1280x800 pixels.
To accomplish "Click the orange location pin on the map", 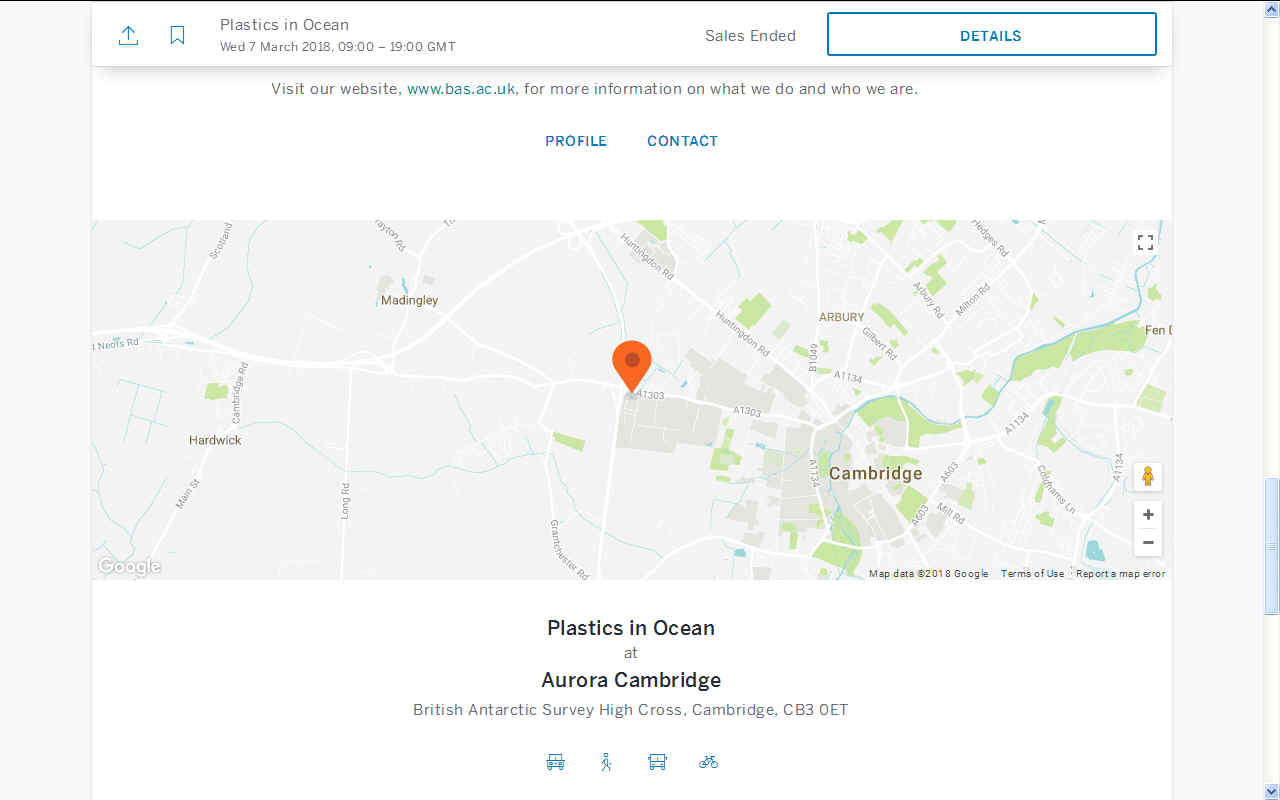I will 631,364.
